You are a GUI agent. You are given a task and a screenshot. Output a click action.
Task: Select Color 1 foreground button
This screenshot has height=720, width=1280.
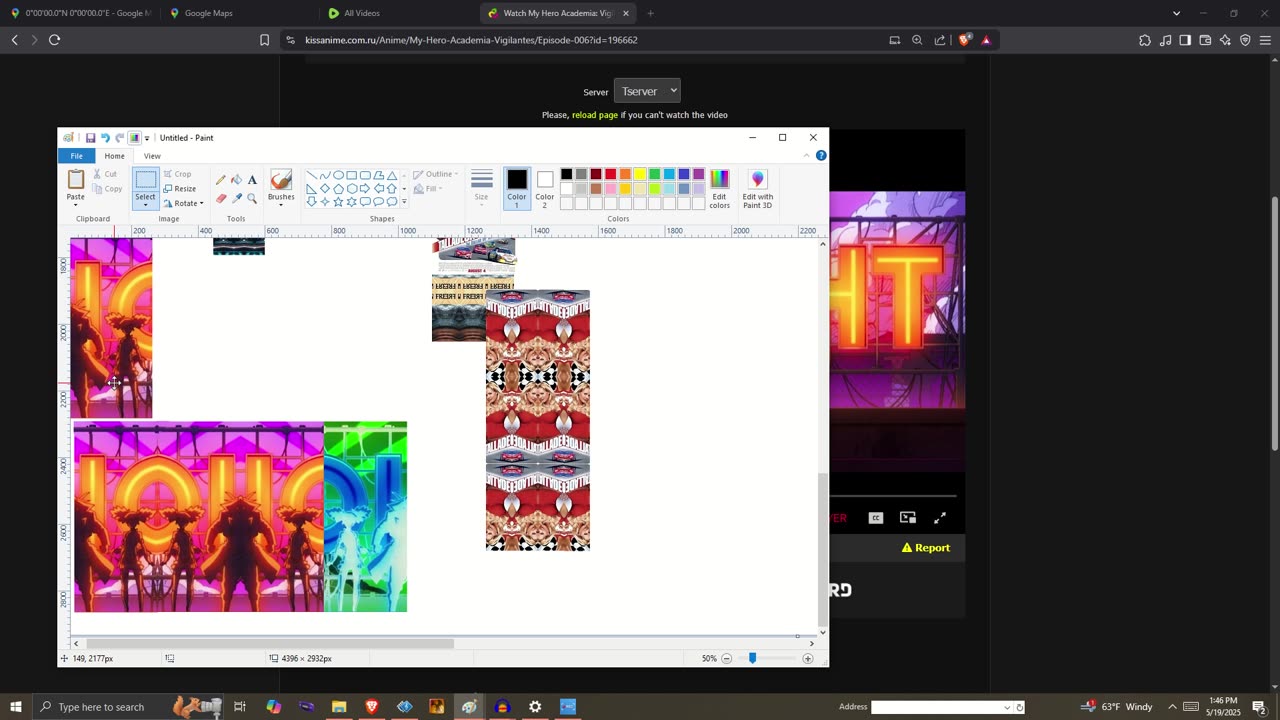(516, 189)
